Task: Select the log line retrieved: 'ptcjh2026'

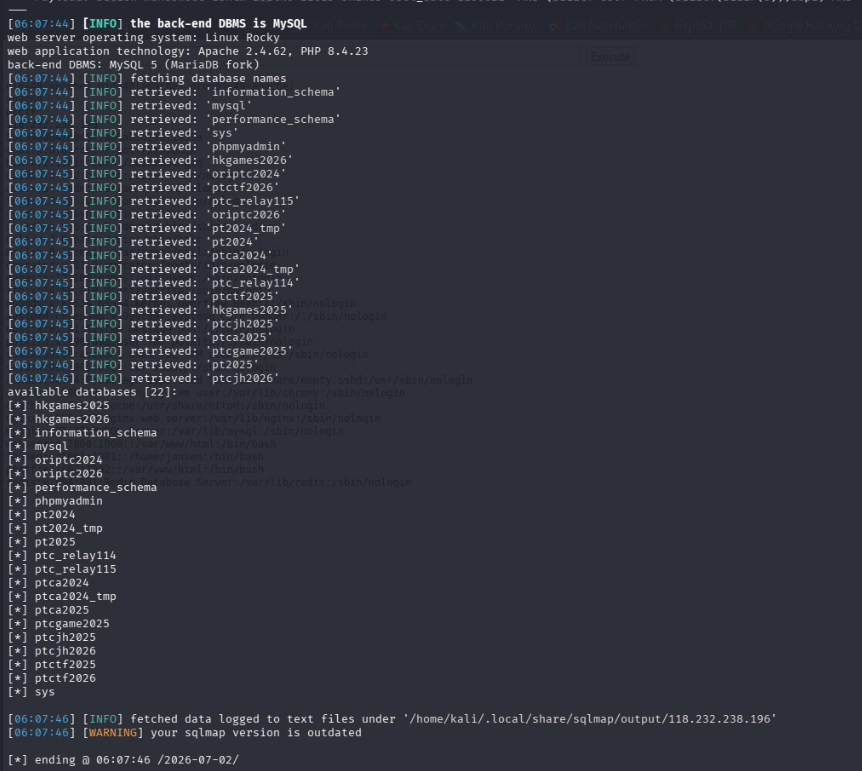Action: tap(143, 378)
